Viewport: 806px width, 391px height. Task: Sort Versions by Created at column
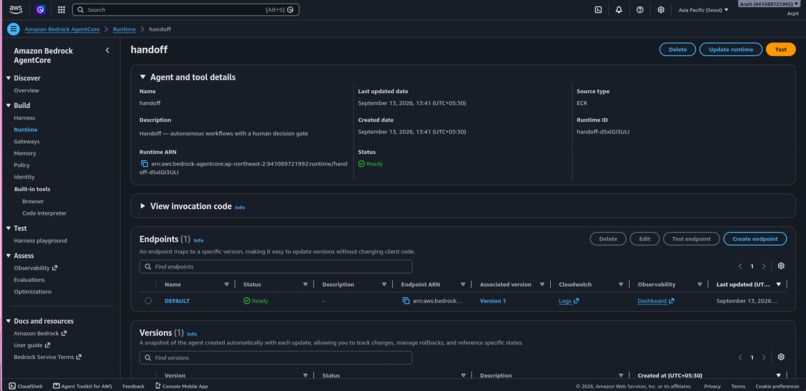[778, 376]
